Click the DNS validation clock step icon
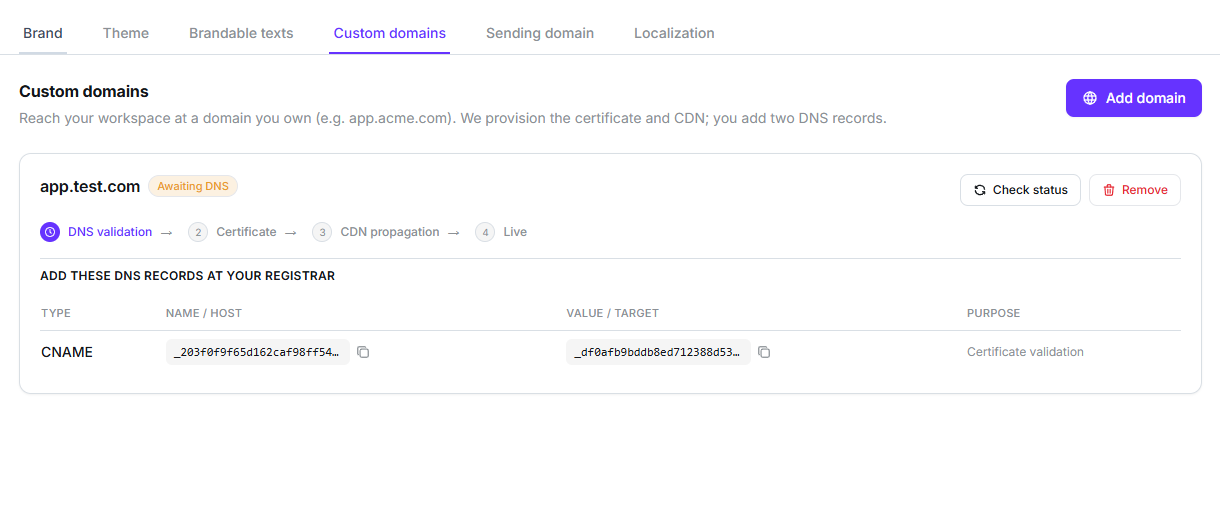The height and width of the screenshot is (518, 1220). click(x=50, y=232)
